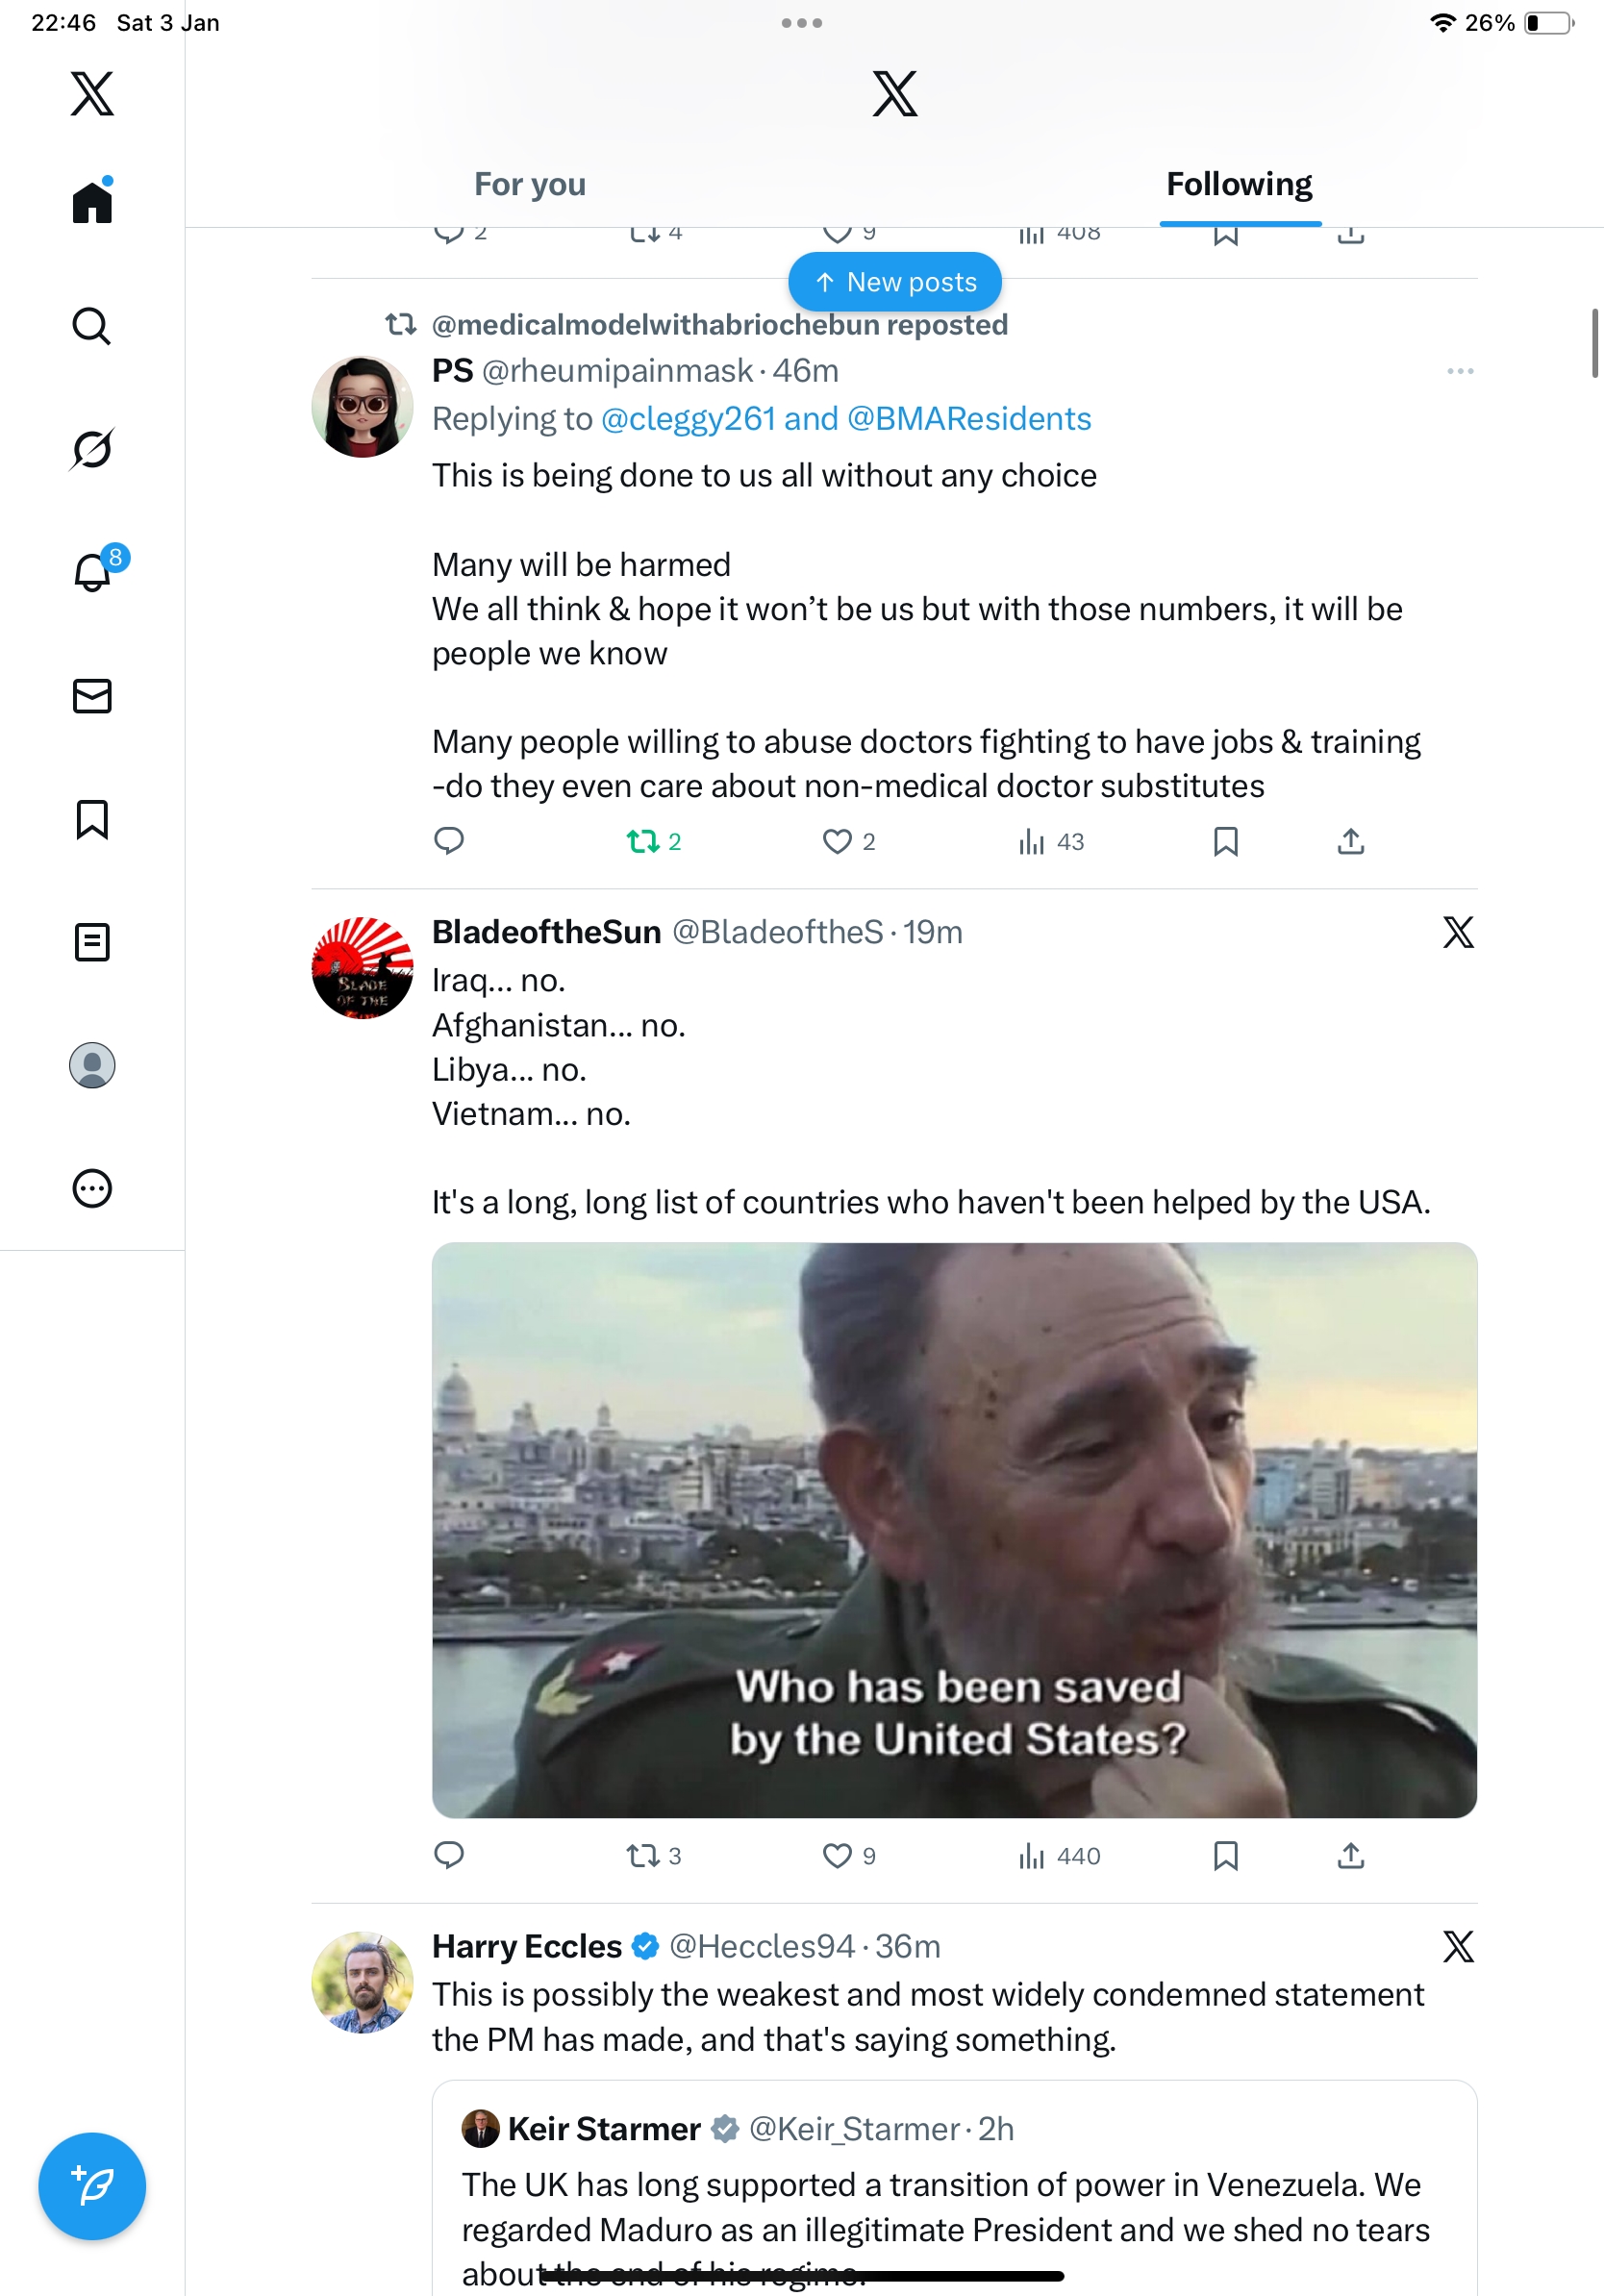Screen dimensions: 1604x2296
Task: Open more options on PS's post
Action: pyautogui.click(x=1459, y=371)
